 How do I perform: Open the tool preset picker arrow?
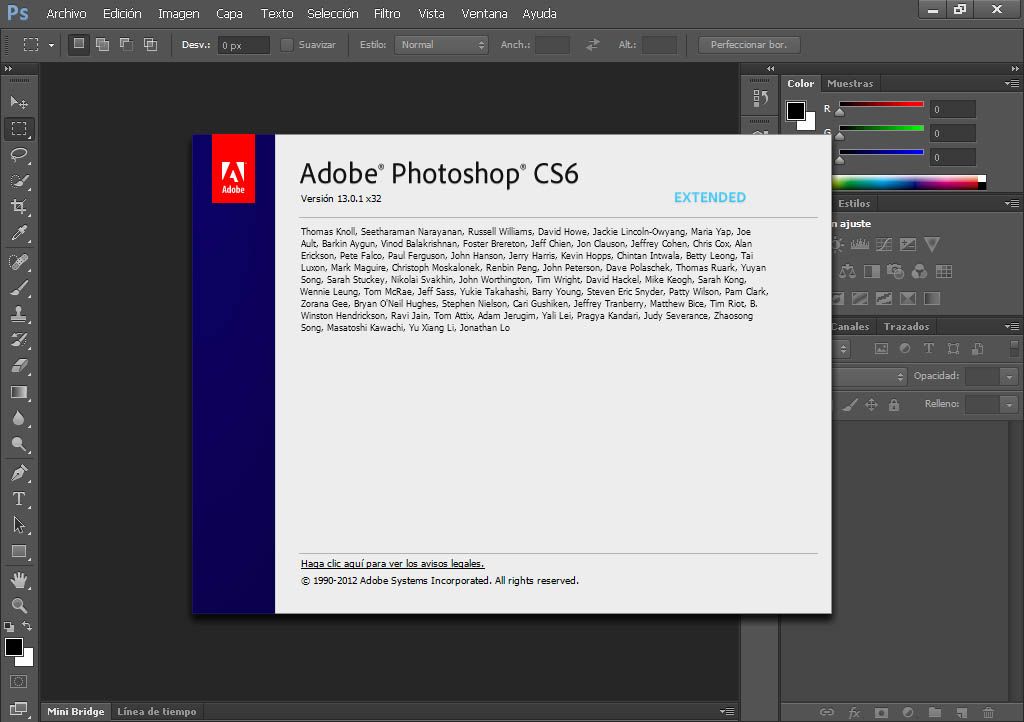click(51, 45)
